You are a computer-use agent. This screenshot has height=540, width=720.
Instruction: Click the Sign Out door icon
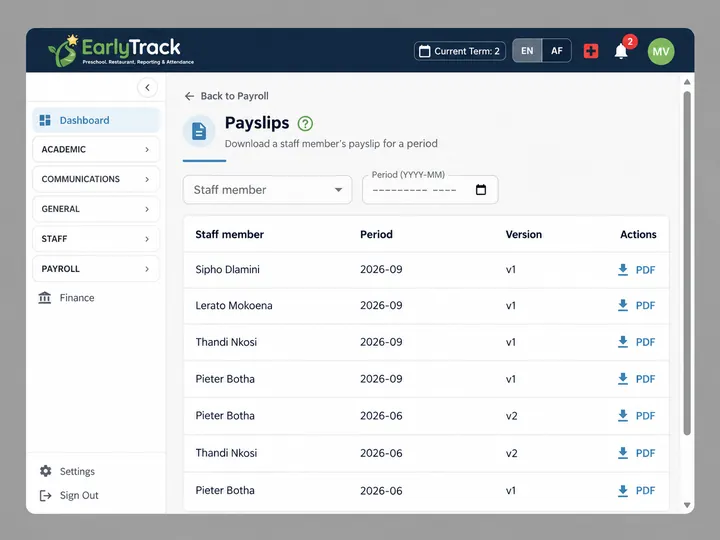click(x=45, y=495)
